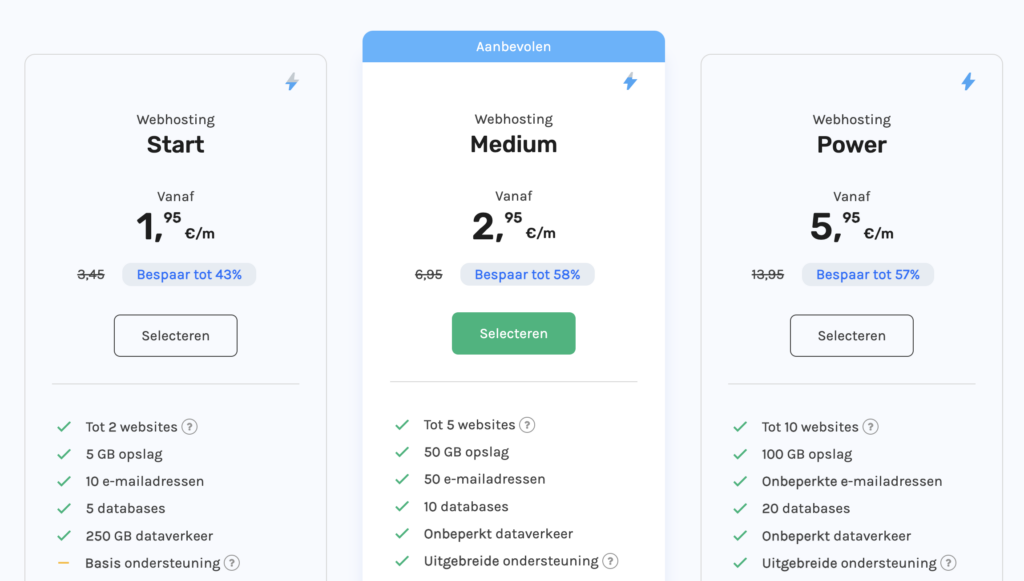Viewport: 1024px width, 581px height.
Task: Open help icon next to 'Tot 2 websites'
Action: click(x=189, y=427)
